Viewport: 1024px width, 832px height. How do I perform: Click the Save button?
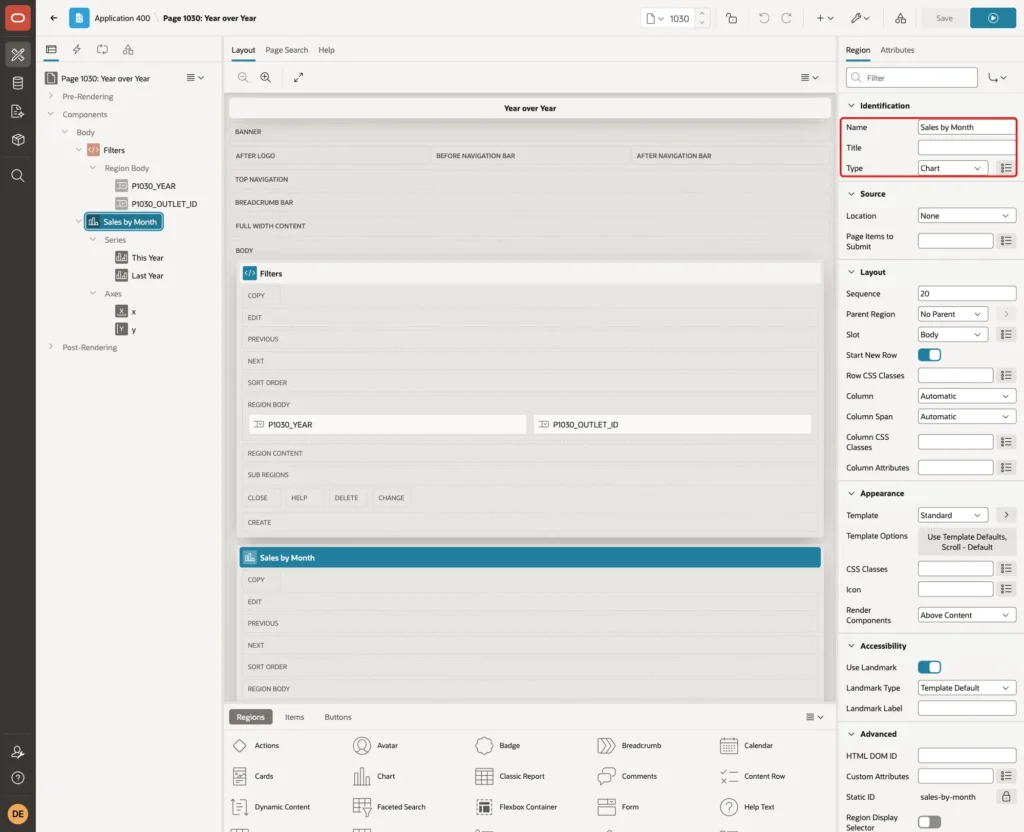click(944, 18)
